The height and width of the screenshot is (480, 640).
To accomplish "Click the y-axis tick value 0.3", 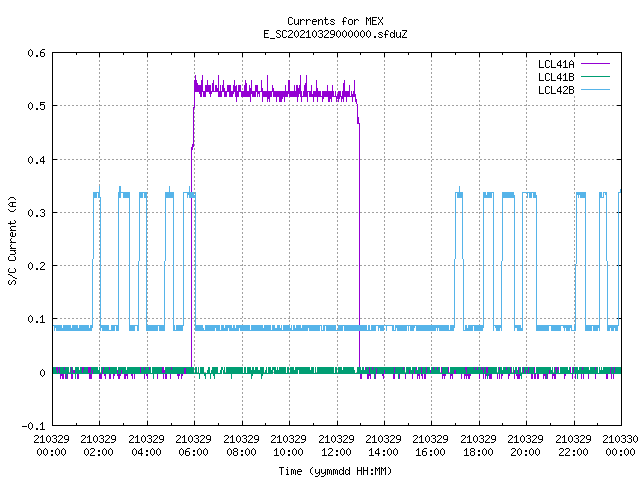I will (36, 213).
